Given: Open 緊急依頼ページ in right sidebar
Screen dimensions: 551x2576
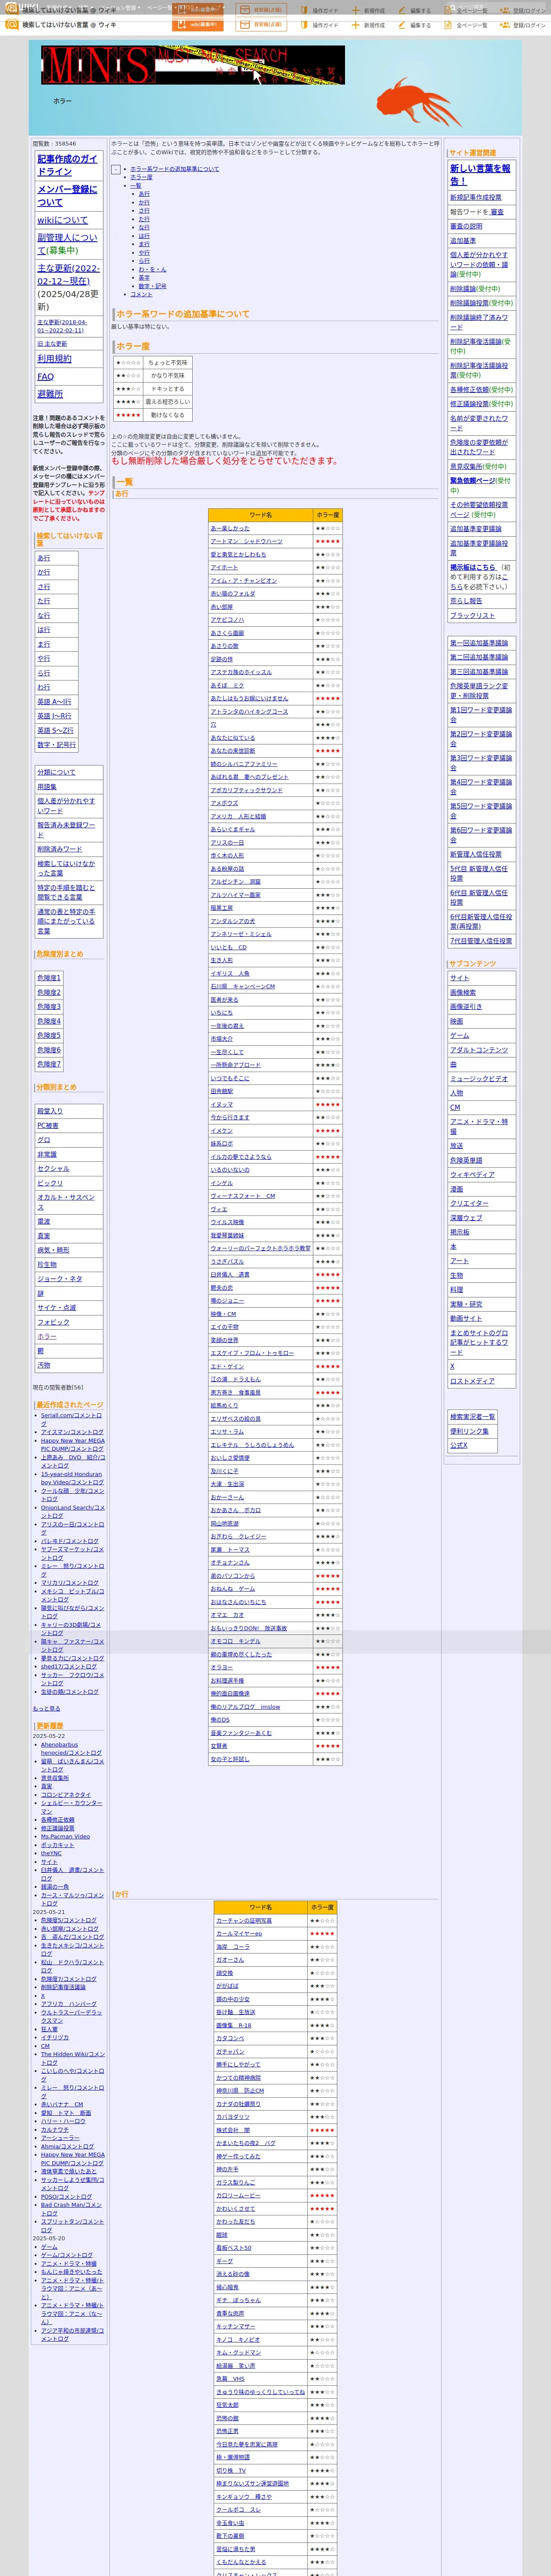Looking at the screenshot, I should pyautogui.click(x=472, y=481).
